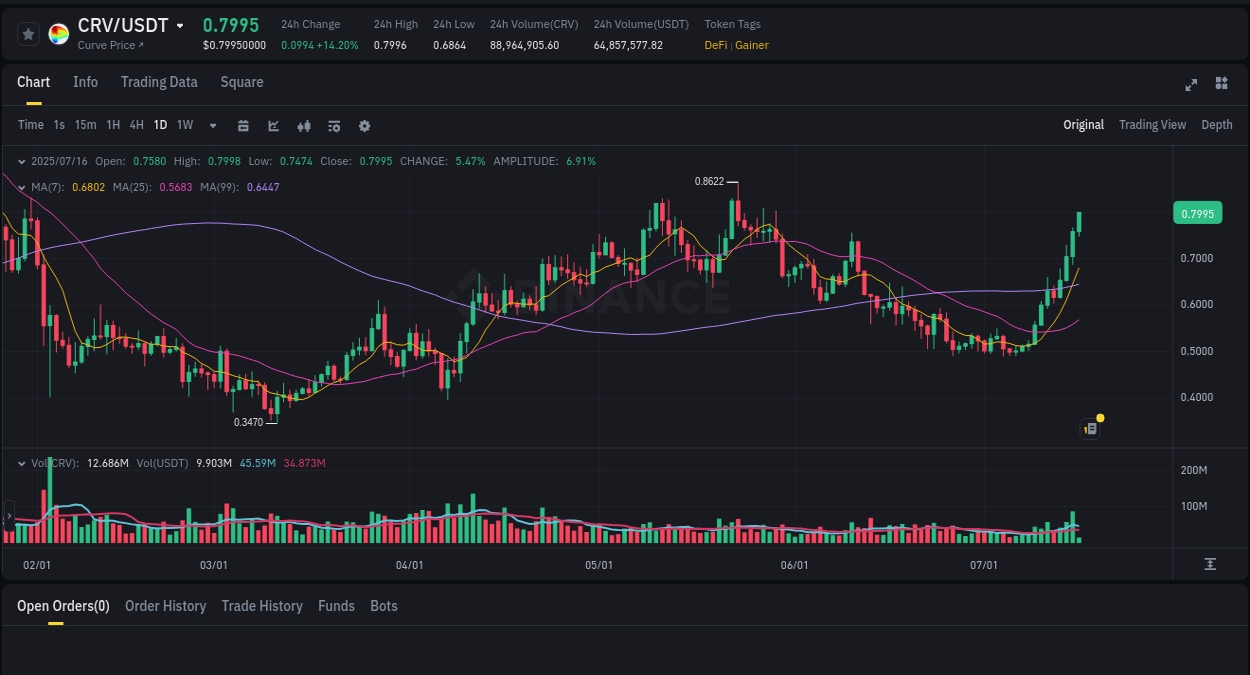Switch to the Trade History tab
1250x675 pixels.
pyautogui.click(x=262, y=606)
